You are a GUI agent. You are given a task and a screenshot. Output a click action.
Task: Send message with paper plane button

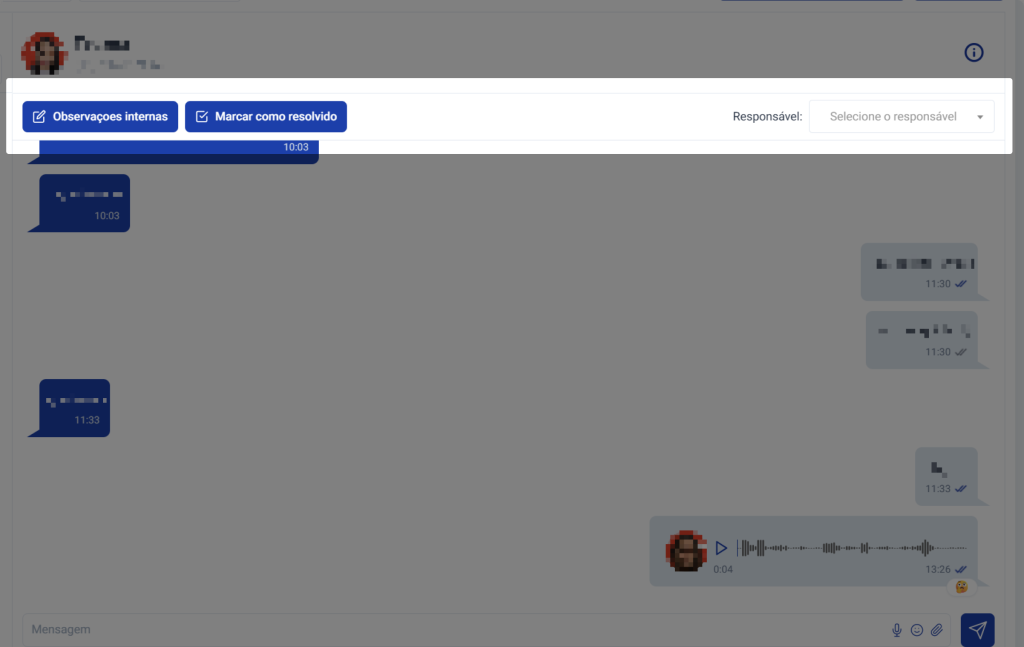[977, 629]
